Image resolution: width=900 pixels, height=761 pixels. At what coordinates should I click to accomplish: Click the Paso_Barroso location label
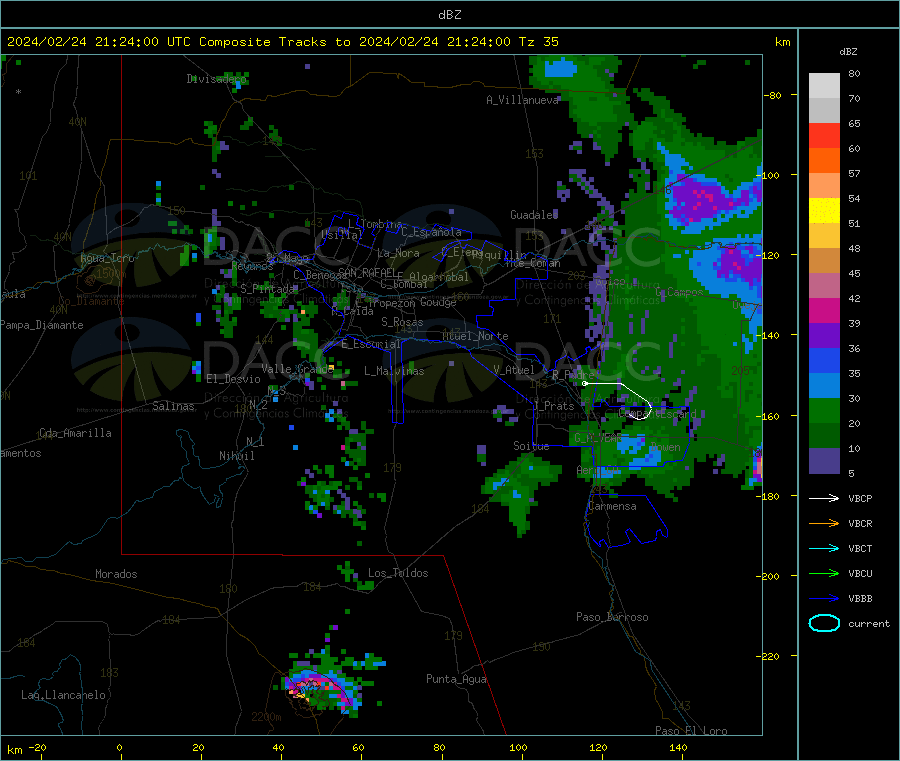(612, 617)
